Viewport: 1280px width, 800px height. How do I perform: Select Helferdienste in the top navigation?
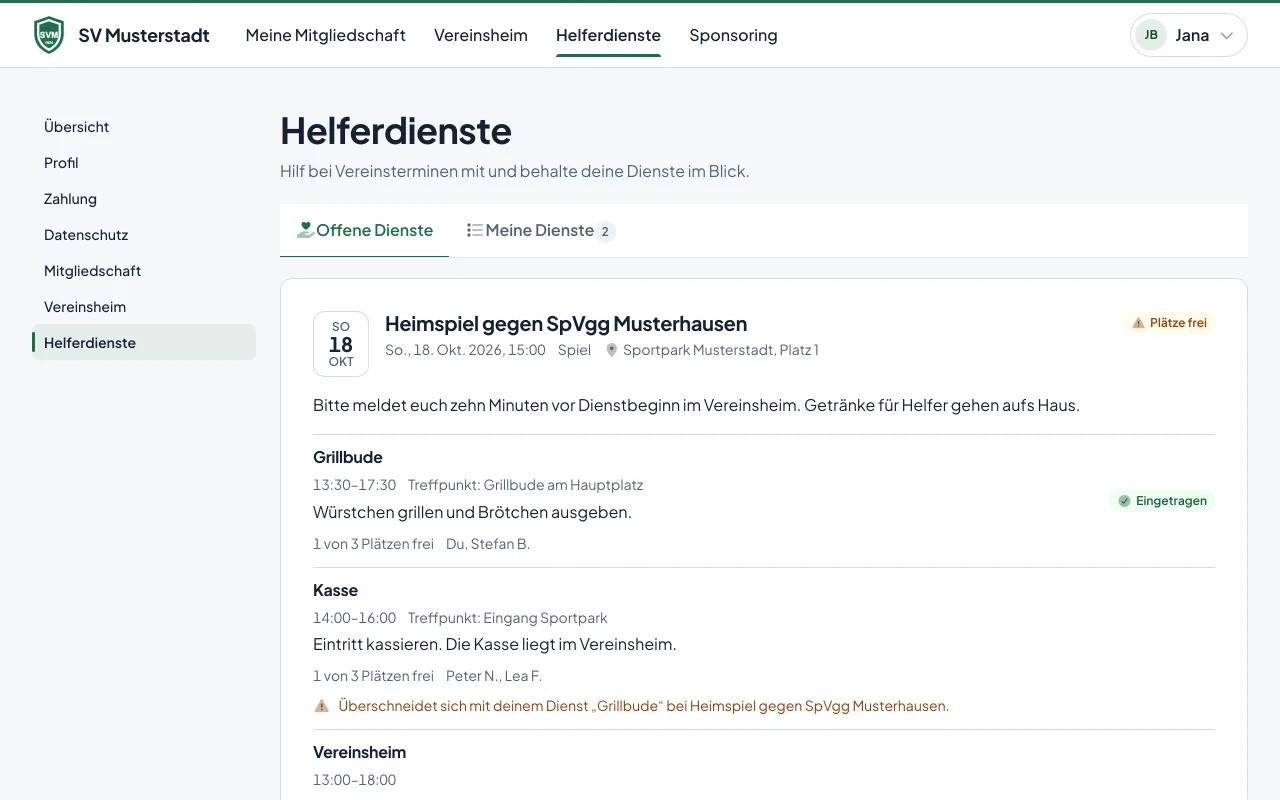[608, 35]
